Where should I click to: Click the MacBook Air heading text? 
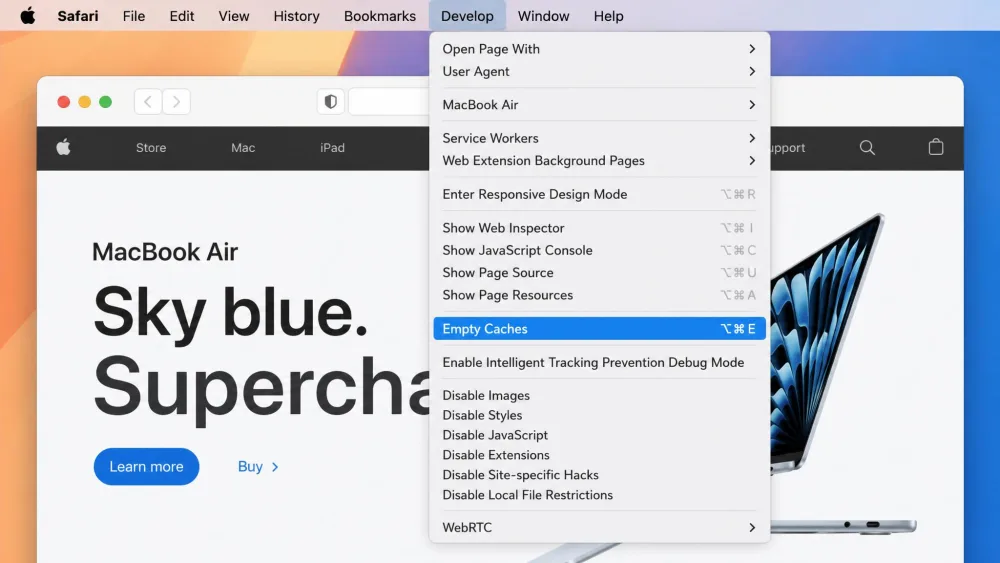click(x=165, y=252)
